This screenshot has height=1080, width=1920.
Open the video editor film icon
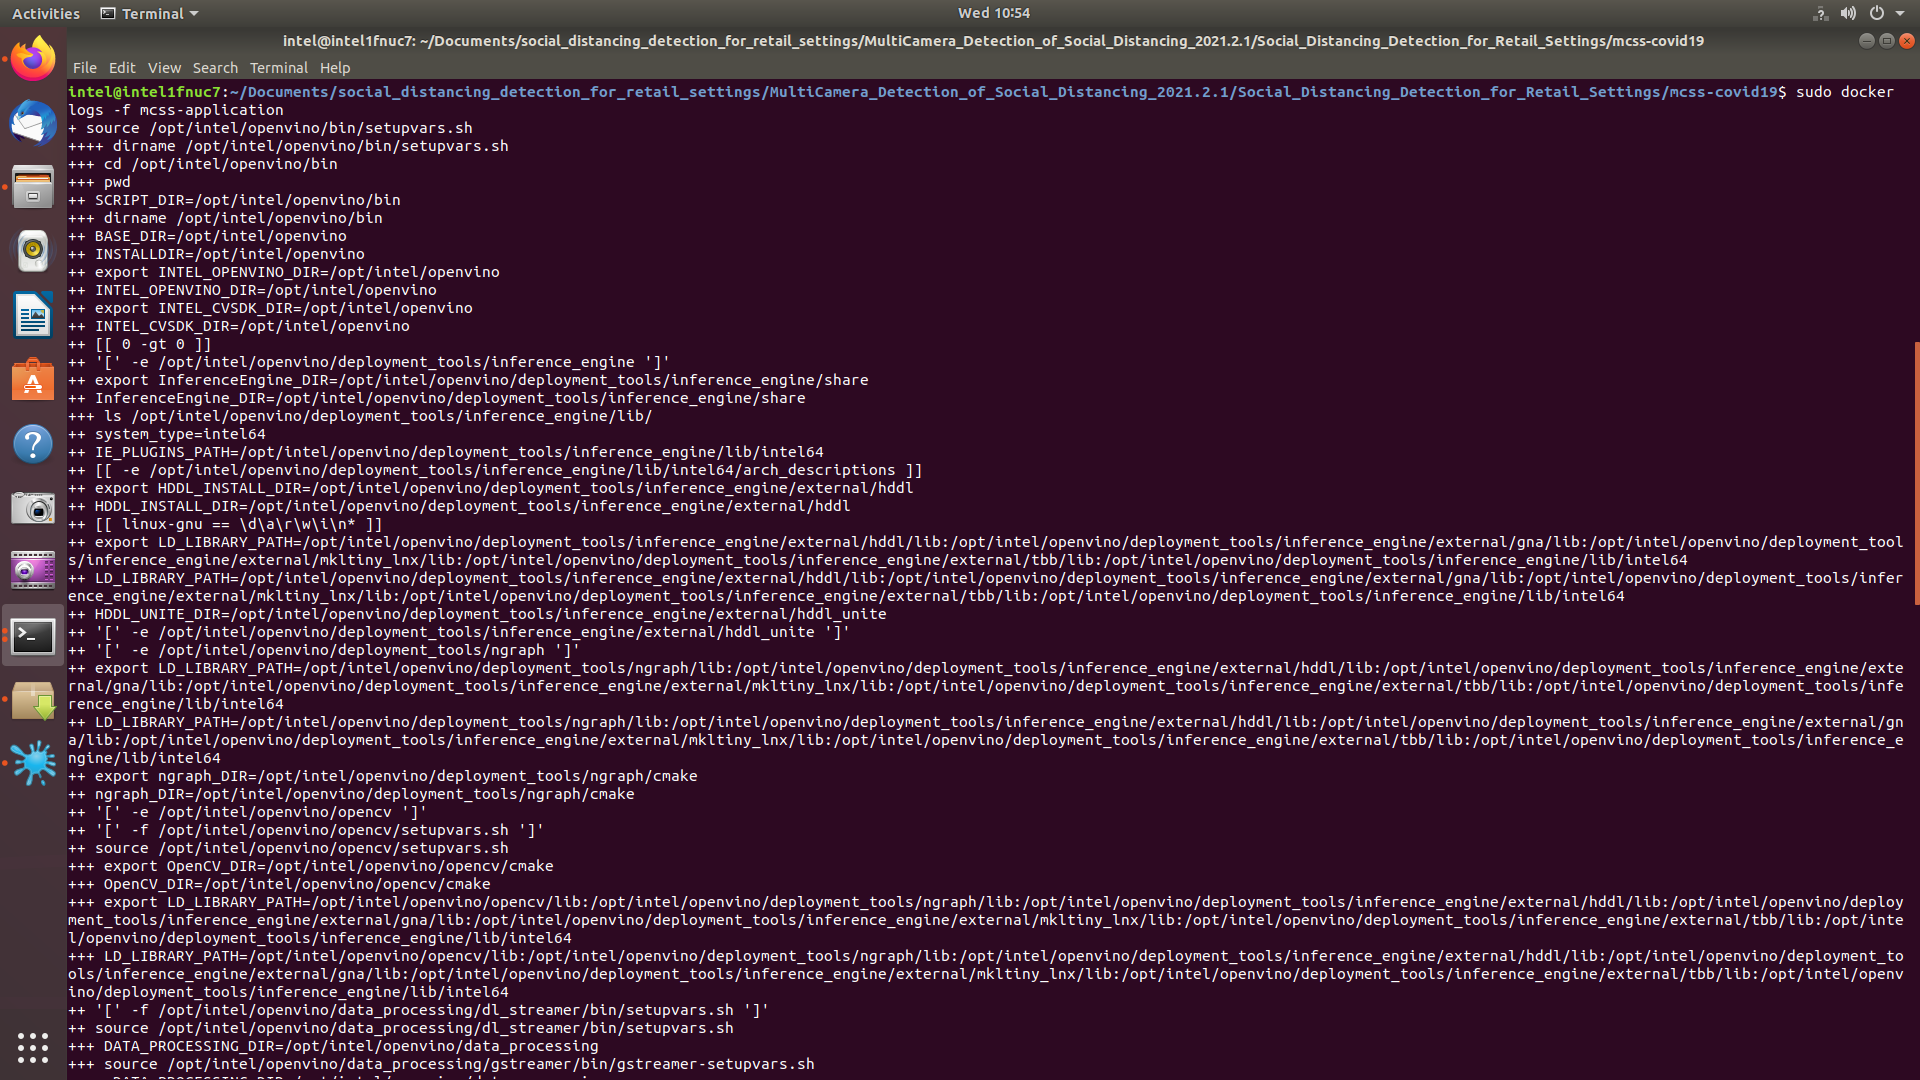click(33, 571)
